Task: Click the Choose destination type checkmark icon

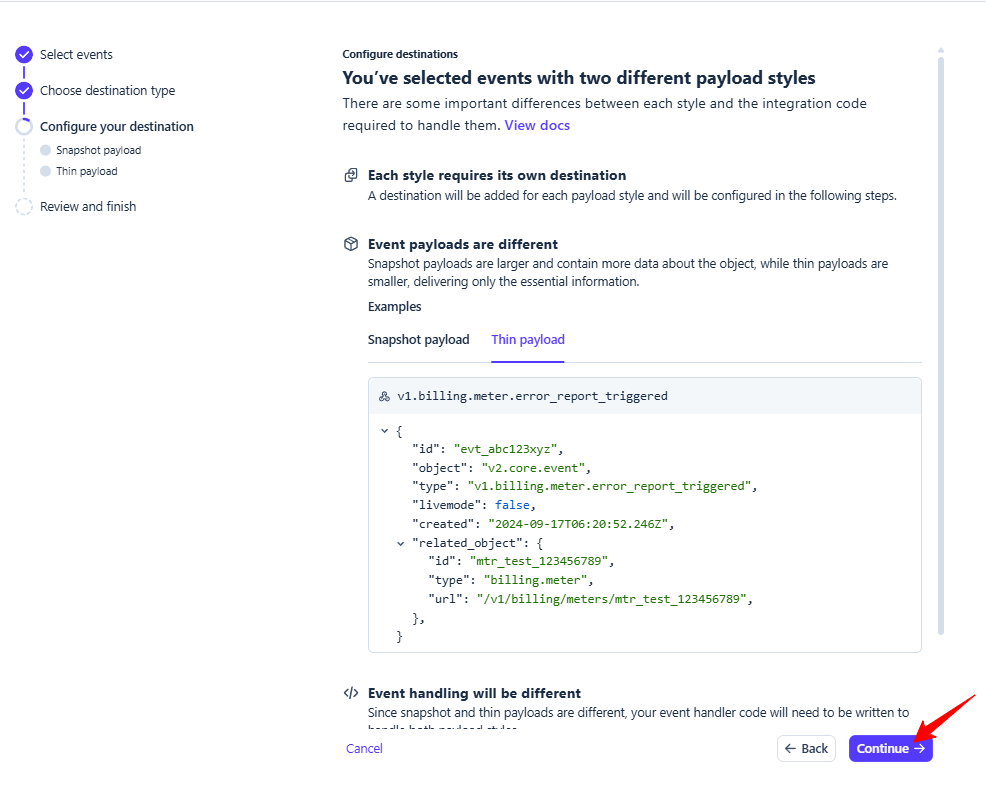Action: [24, 91]
